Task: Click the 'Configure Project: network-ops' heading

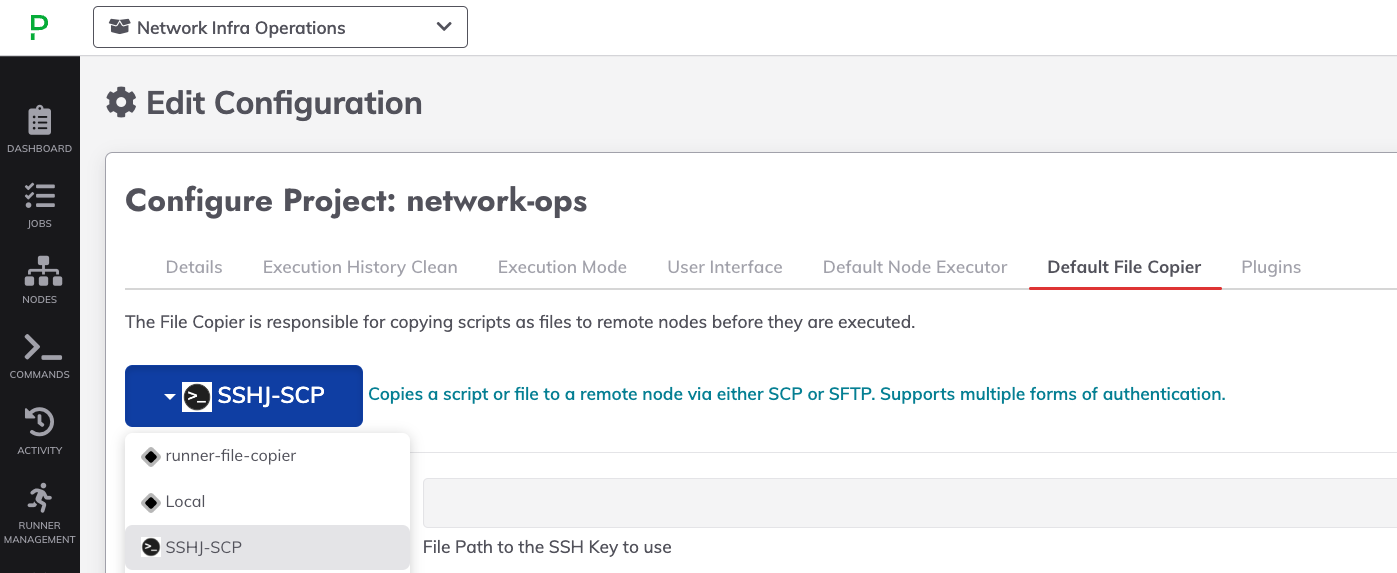Action: point(356,201)
